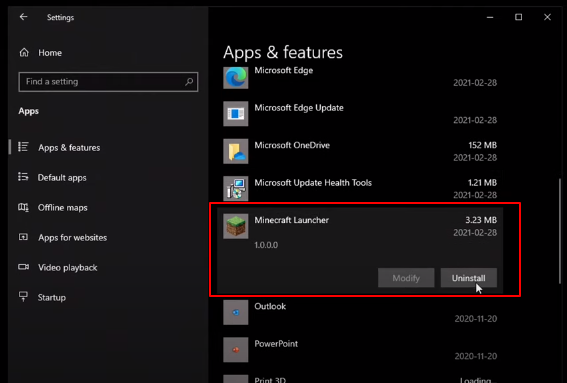Click the Microsoft Edge app icon
Viewport: 567px width, 383px height.
click(x=236, y=77)
